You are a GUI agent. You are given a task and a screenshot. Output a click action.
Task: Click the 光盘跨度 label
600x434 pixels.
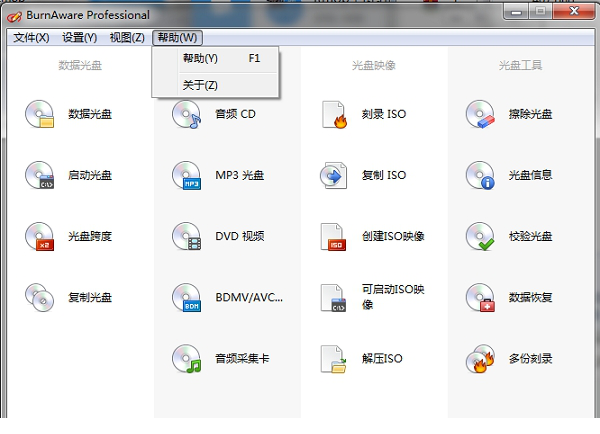(x=90, y=236)
